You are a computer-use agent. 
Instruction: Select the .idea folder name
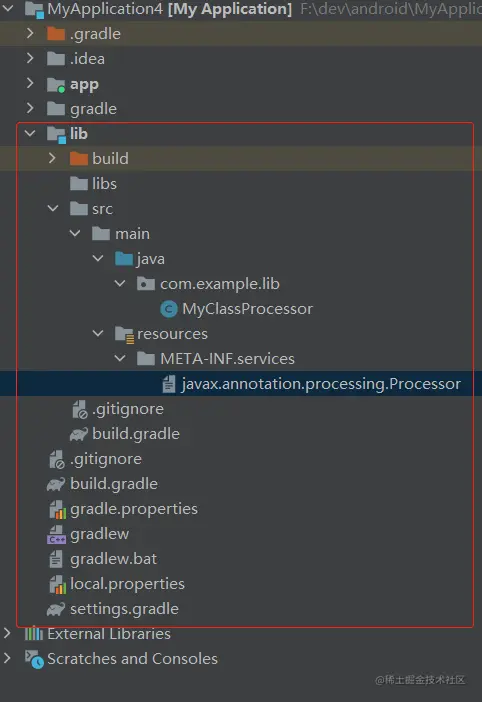(x=87, y=59)
